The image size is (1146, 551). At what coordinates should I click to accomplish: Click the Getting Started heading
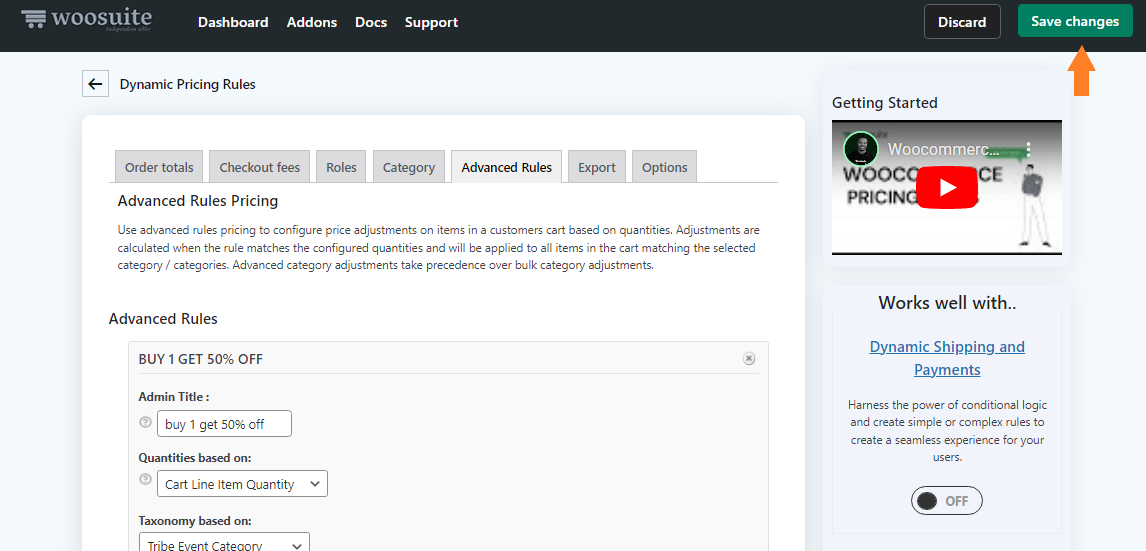pyautogui.click(x=884, y=103)
